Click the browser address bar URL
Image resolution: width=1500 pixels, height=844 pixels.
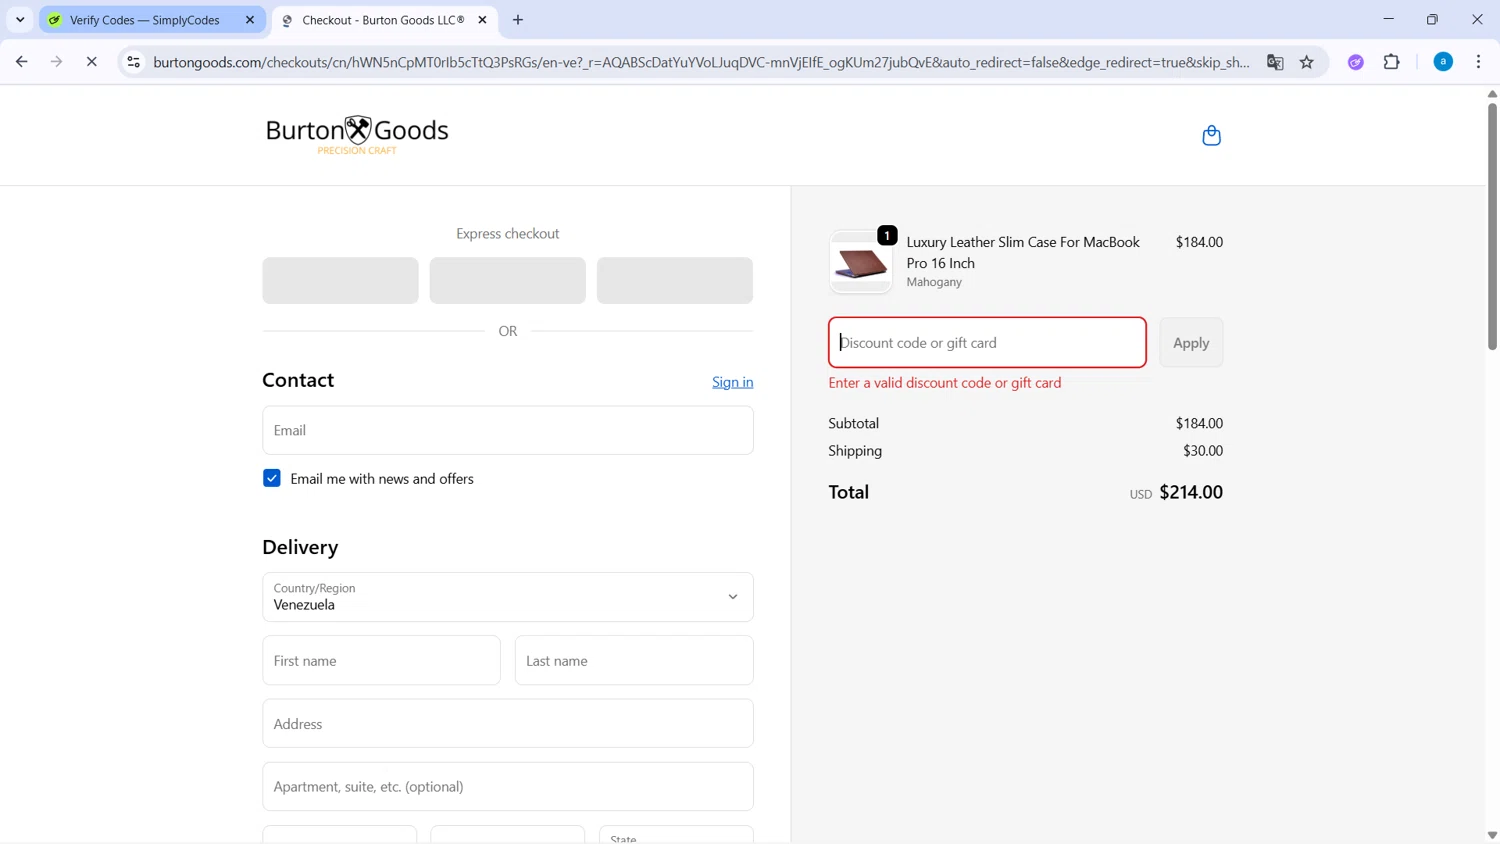[x=702, y=62]
